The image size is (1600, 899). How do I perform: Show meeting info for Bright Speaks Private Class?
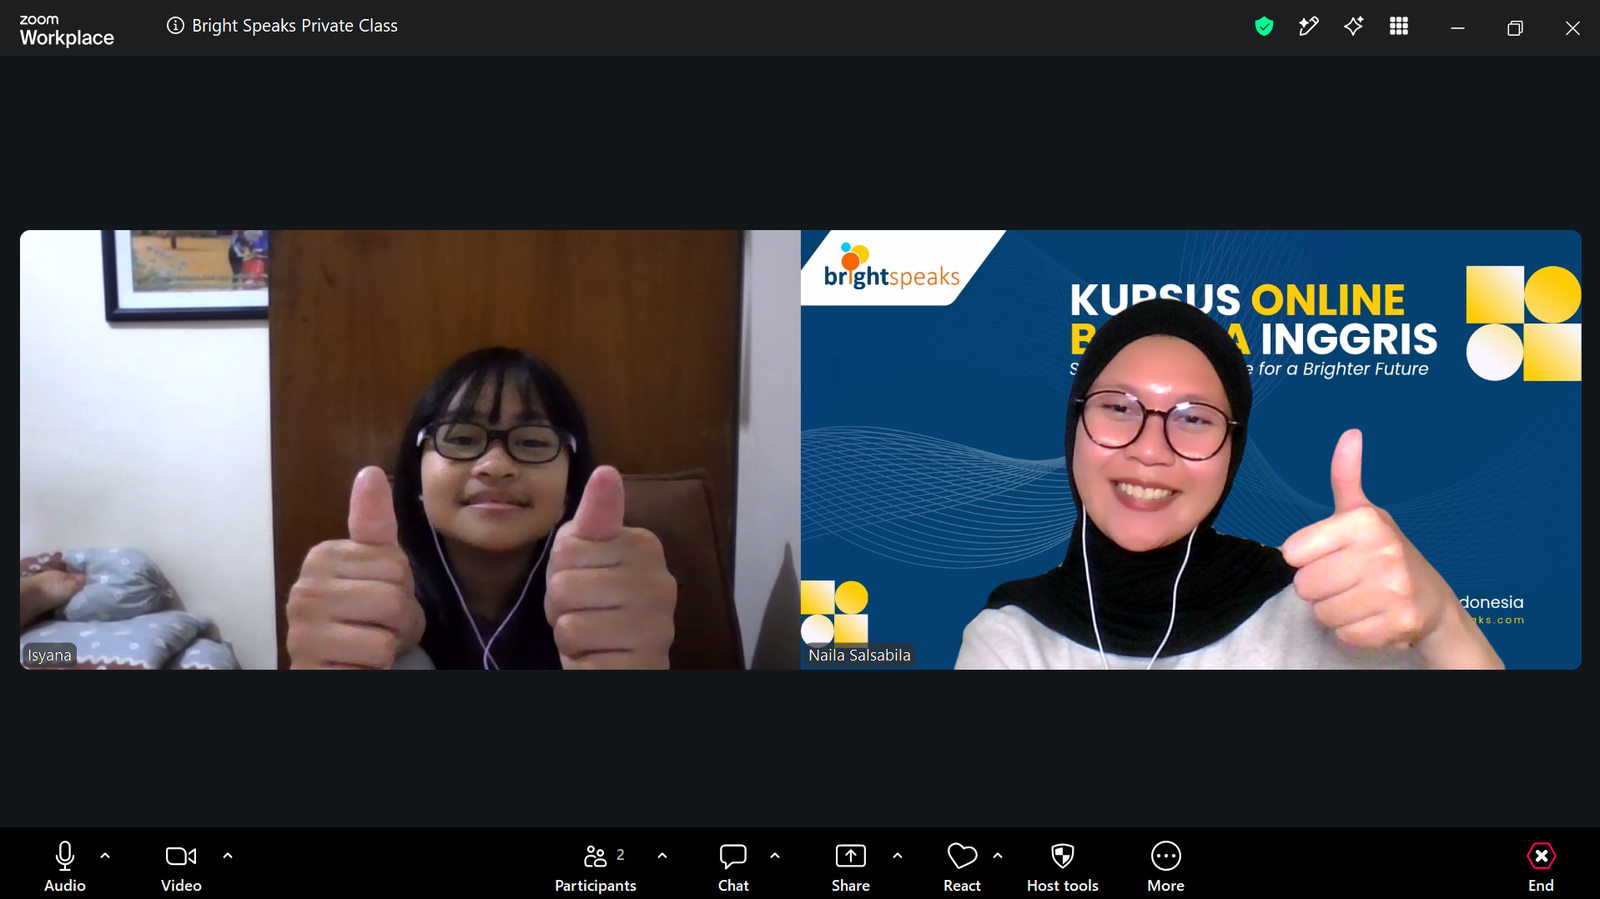coord(175,26)
